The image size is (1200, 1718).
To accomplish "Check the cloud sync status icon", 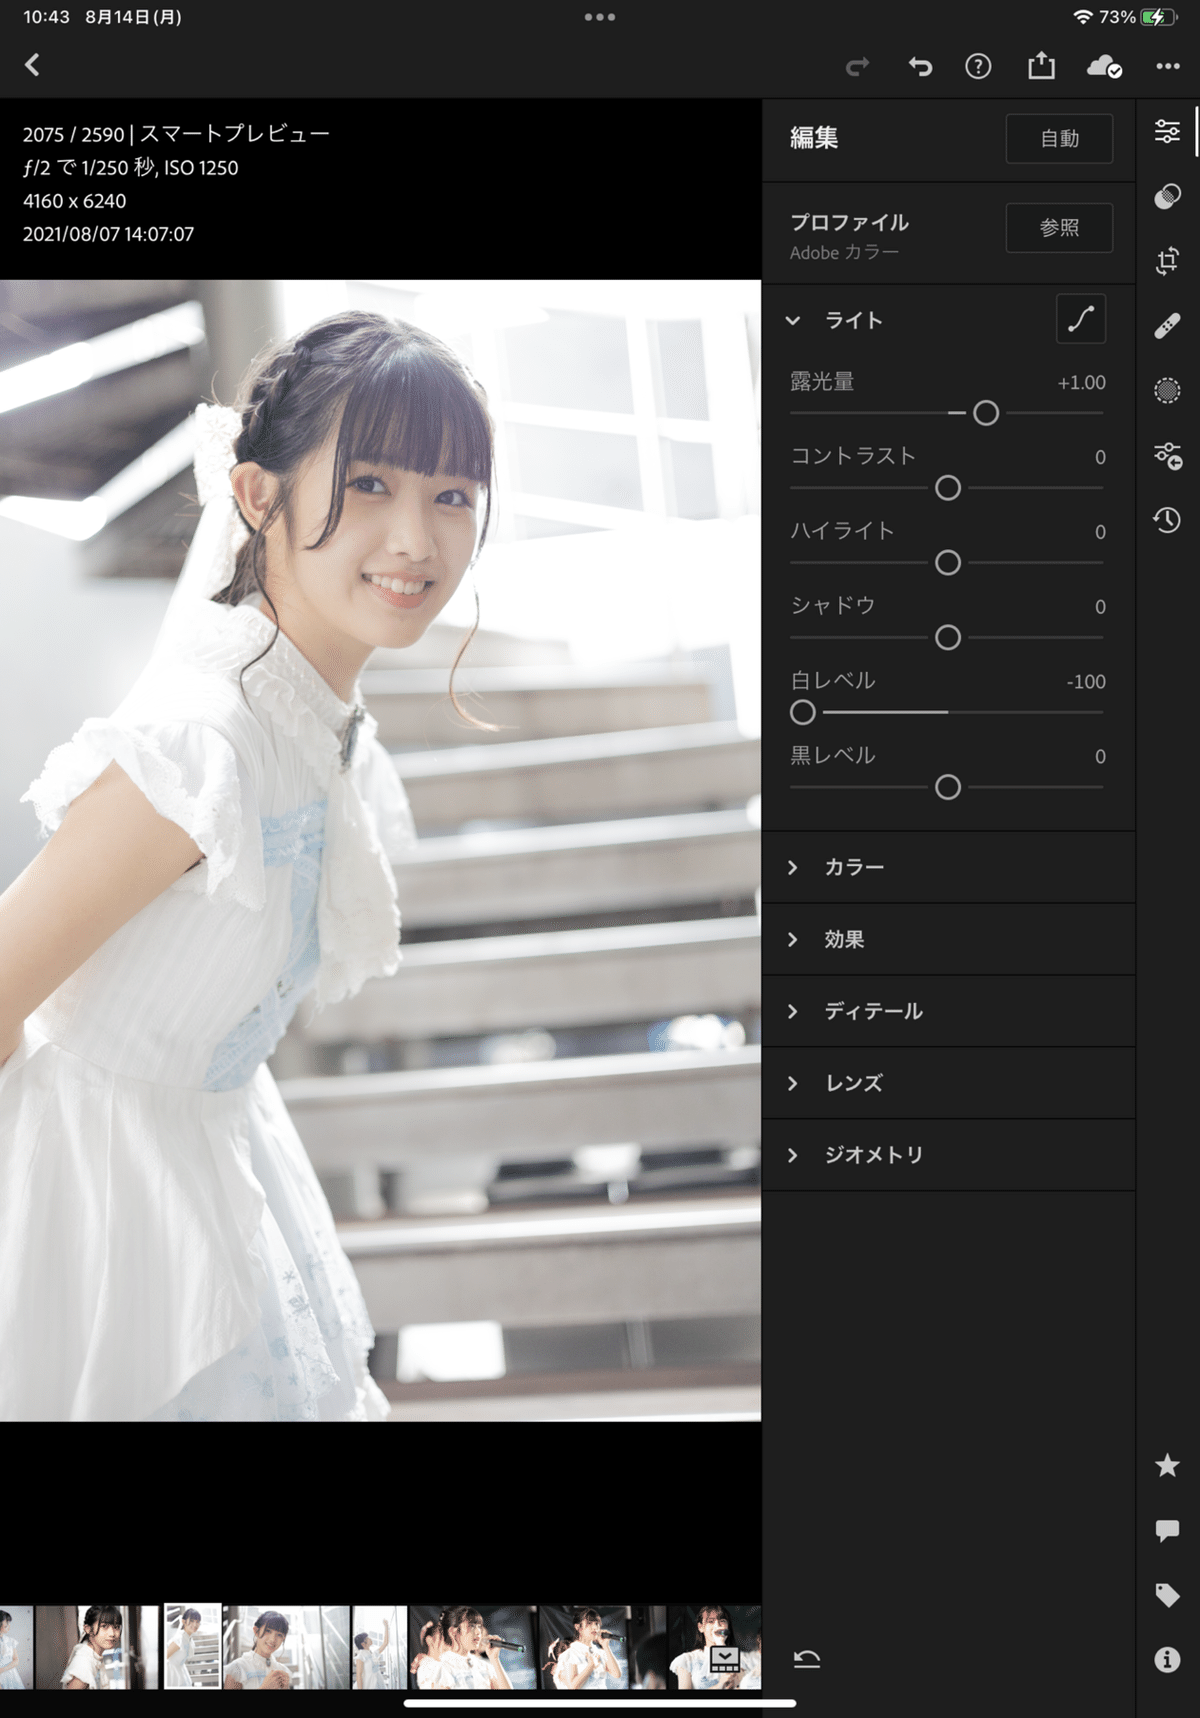I will (x=1104, y=67).
